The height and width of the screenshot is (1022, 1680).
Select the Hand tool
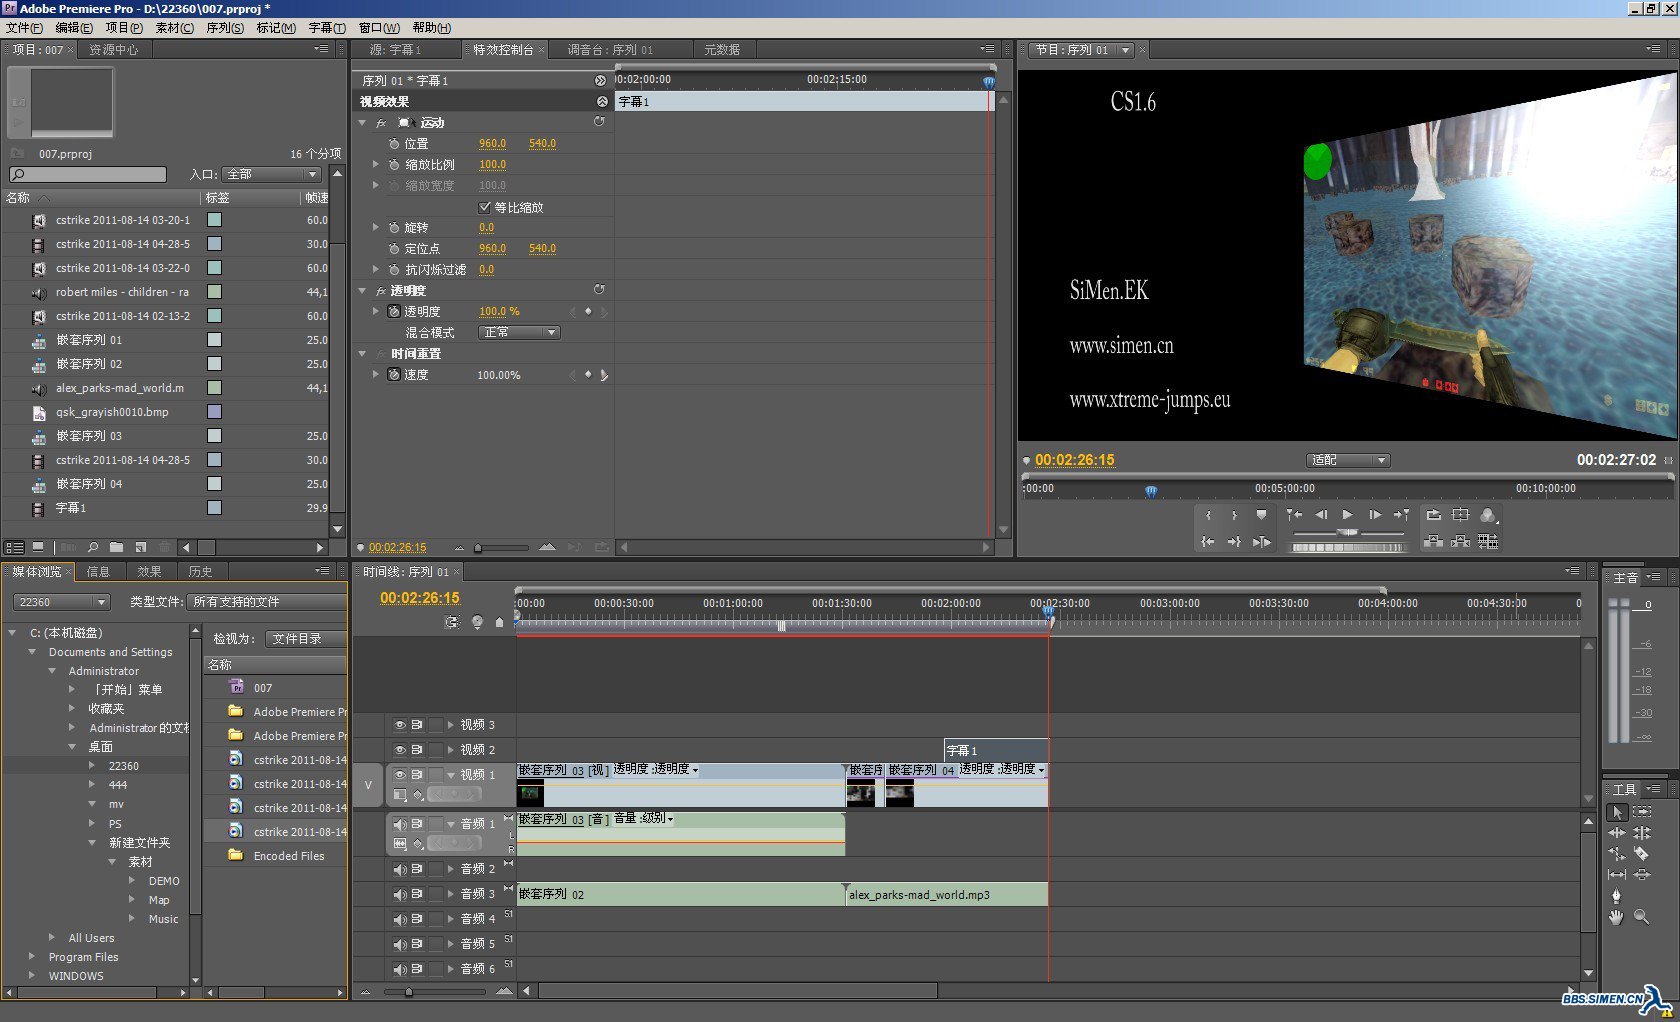click(1617, 917)
